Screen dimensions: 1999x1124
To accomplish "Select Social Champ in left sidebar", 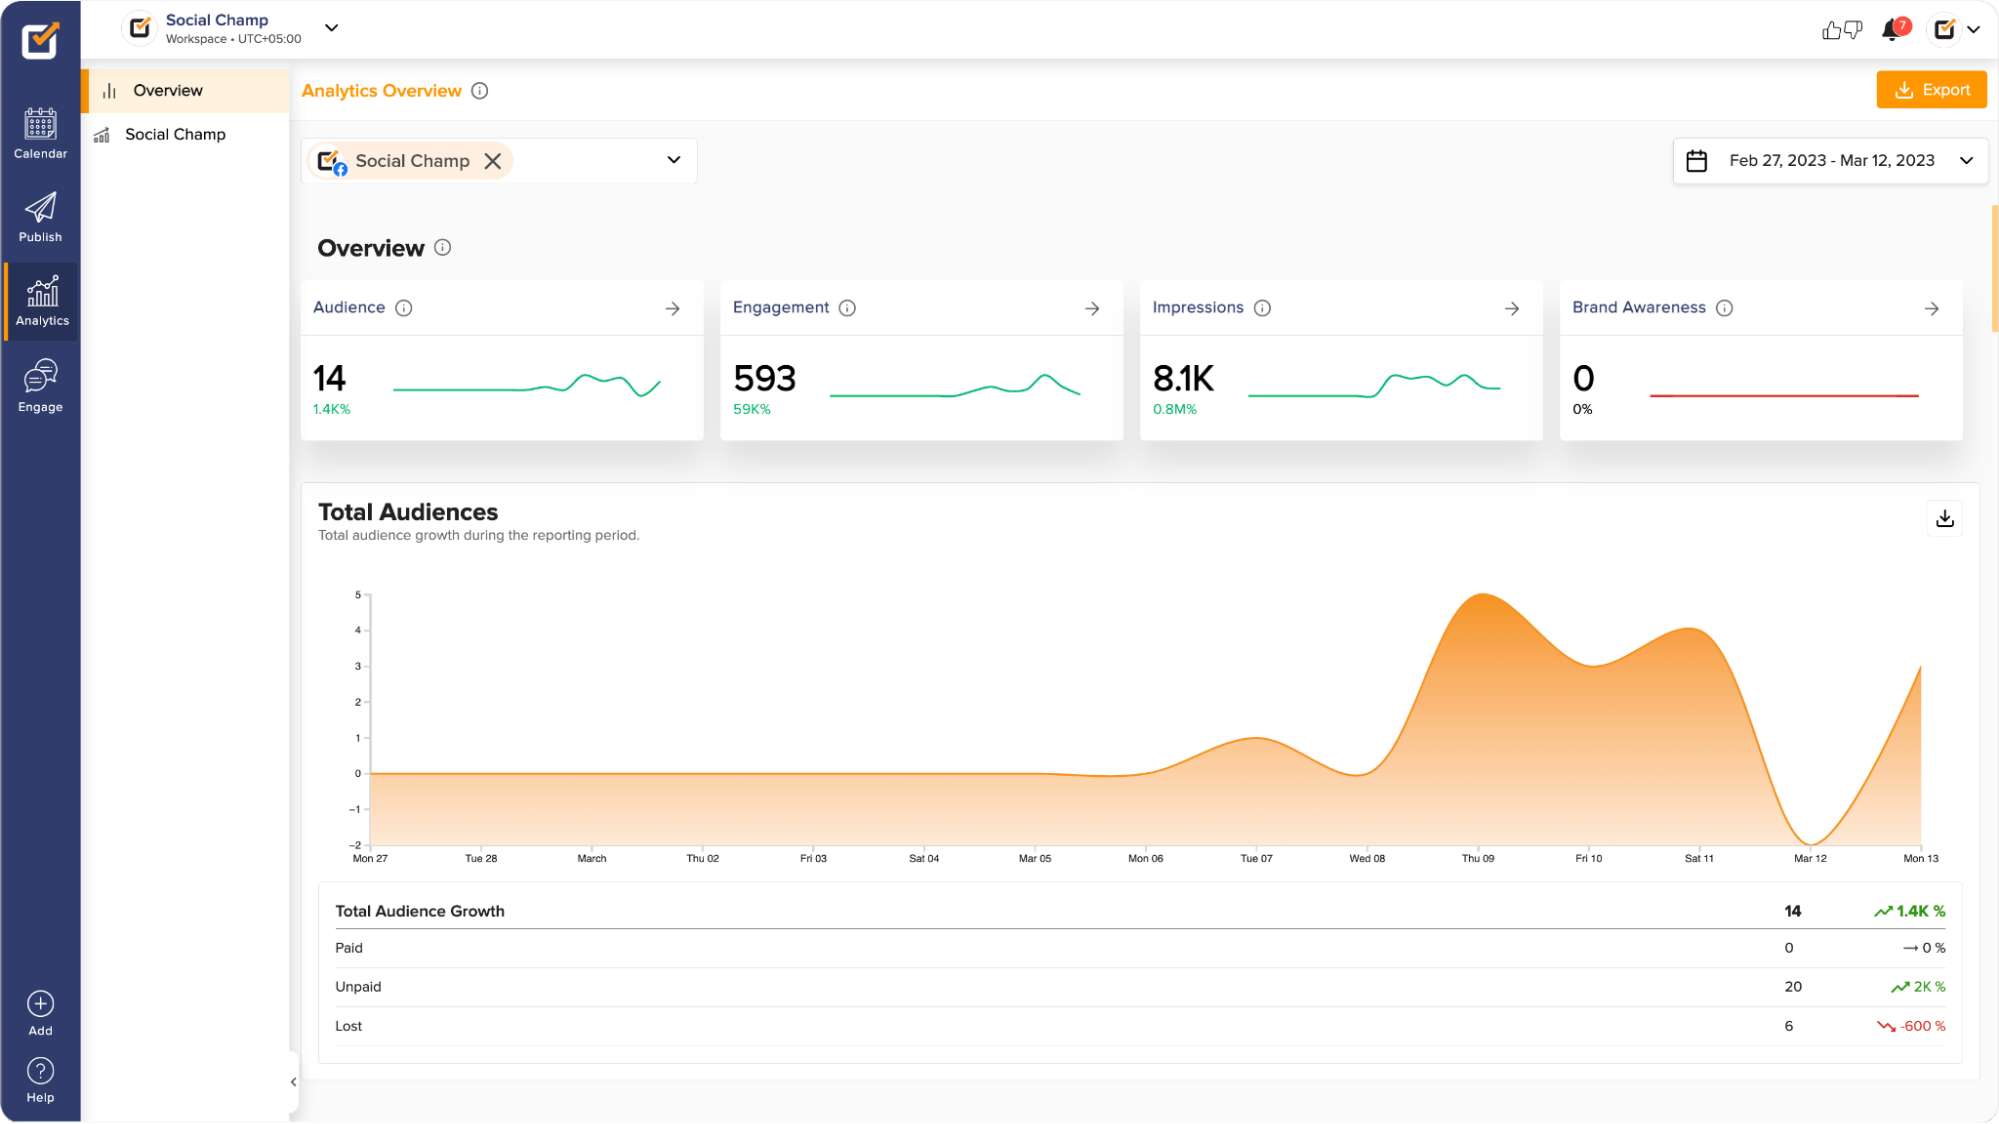I will click(x=174, y=133).
